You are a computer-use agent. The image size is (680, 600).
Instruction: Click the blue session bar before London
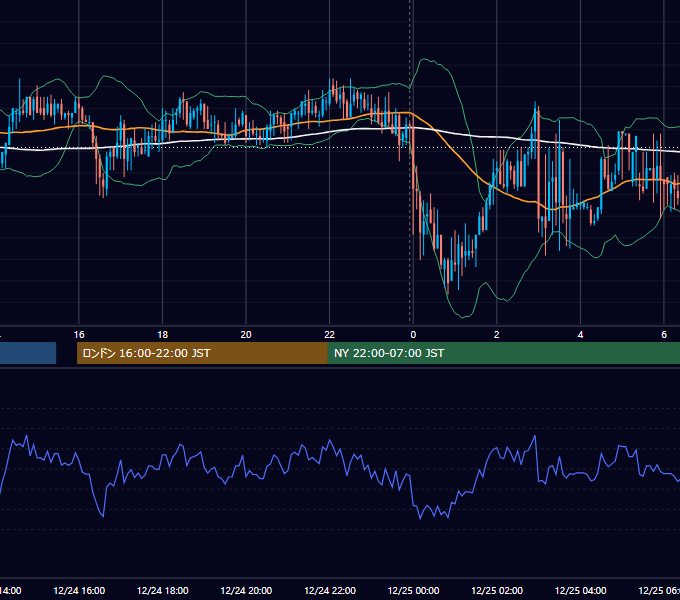click(28, 353)
